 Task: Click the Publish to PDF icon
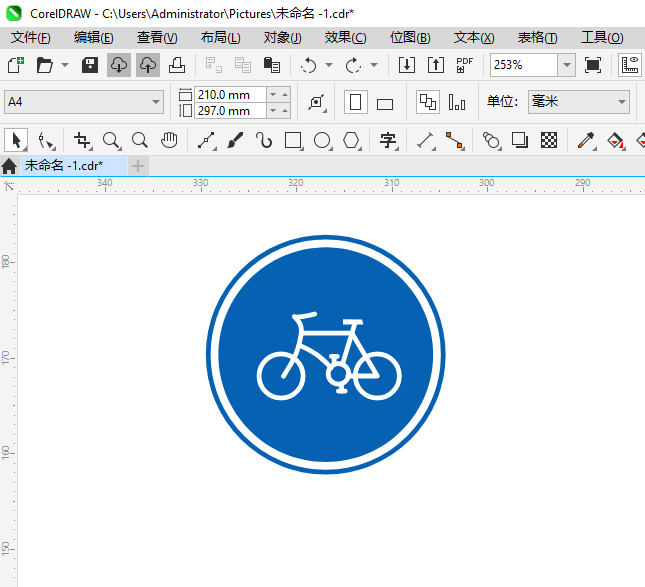(x=465, y=65)
